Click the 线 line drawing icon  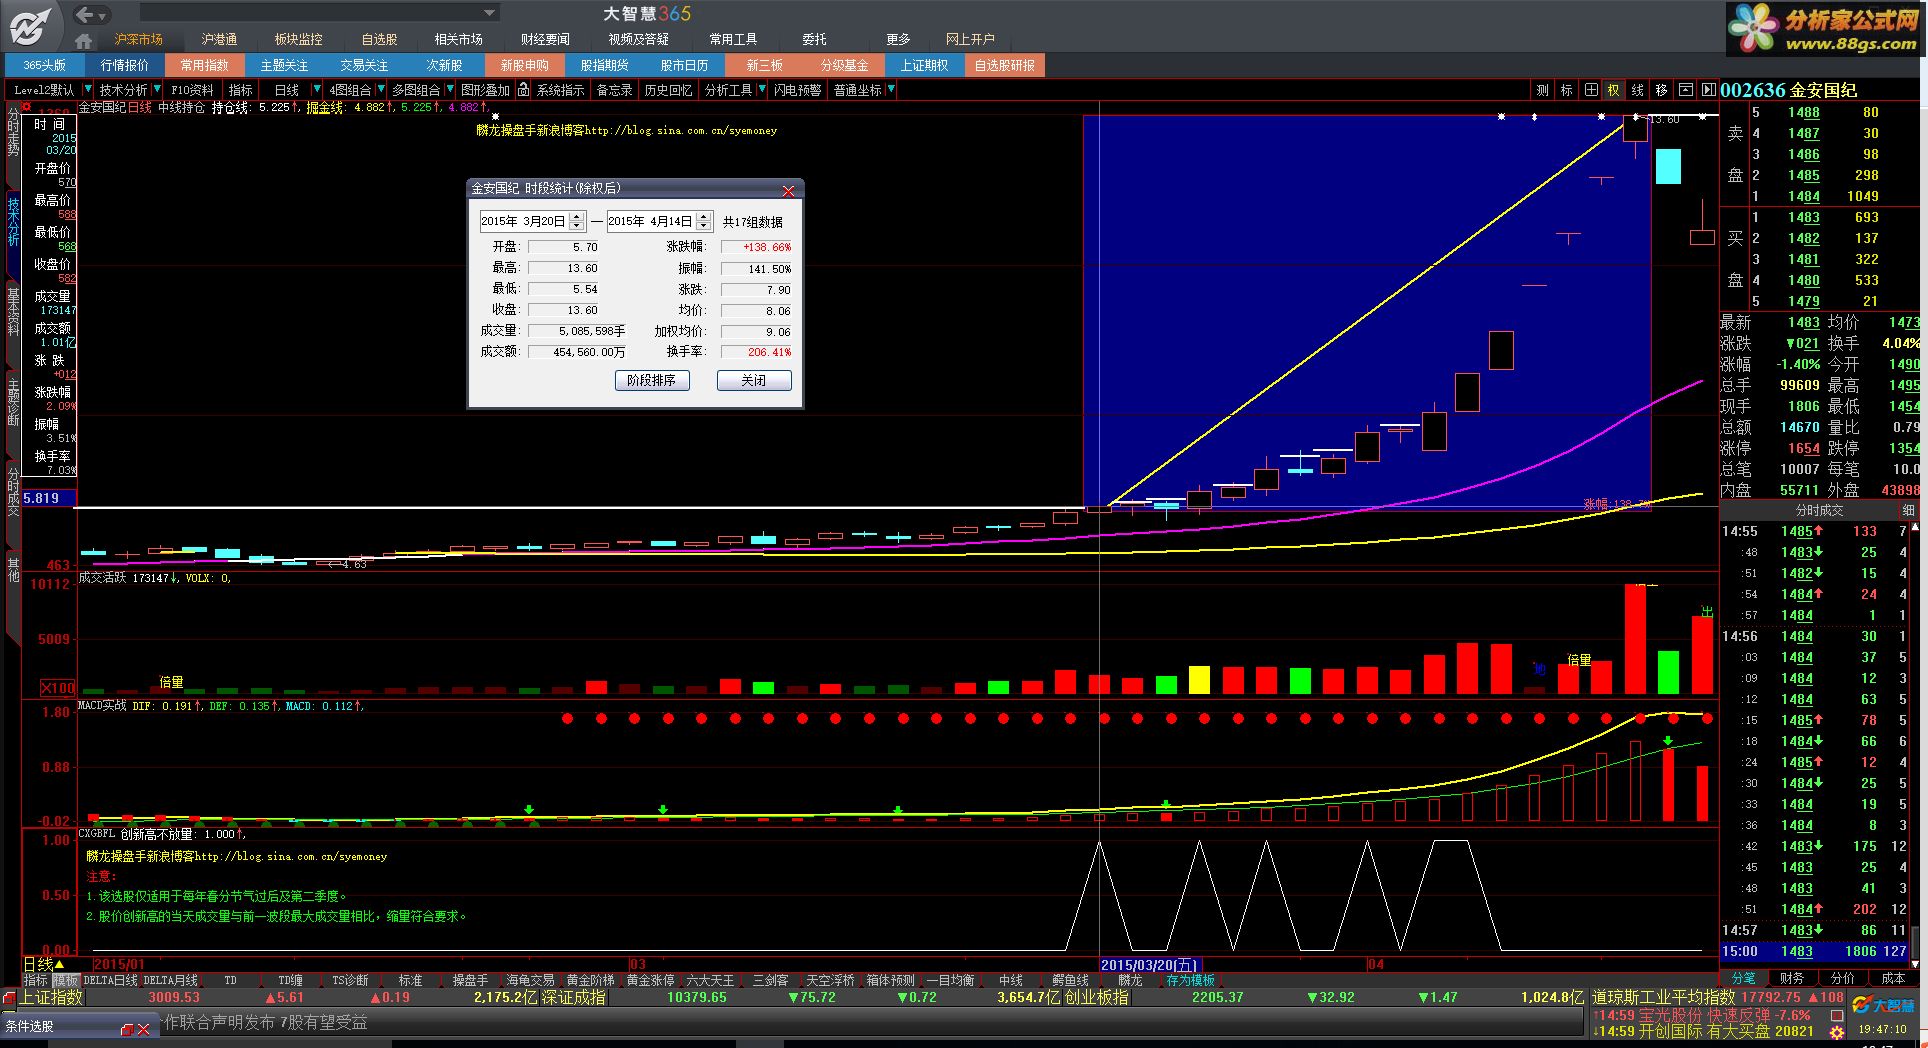pos(1637,90)
